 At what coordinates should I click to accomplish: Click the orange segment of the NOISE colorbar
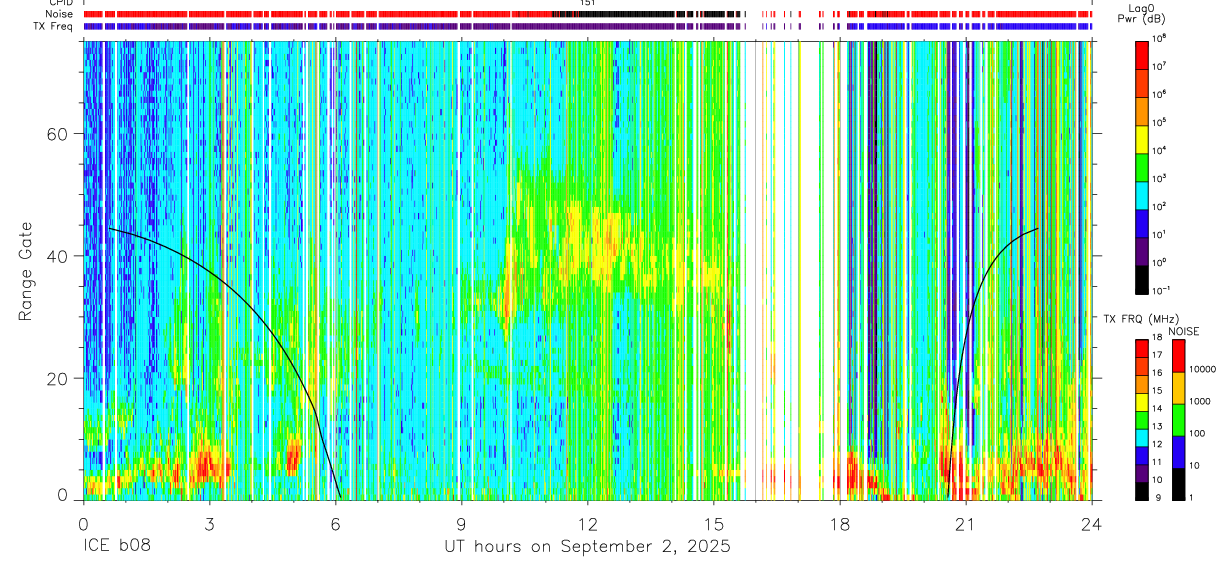point(1180,387)
